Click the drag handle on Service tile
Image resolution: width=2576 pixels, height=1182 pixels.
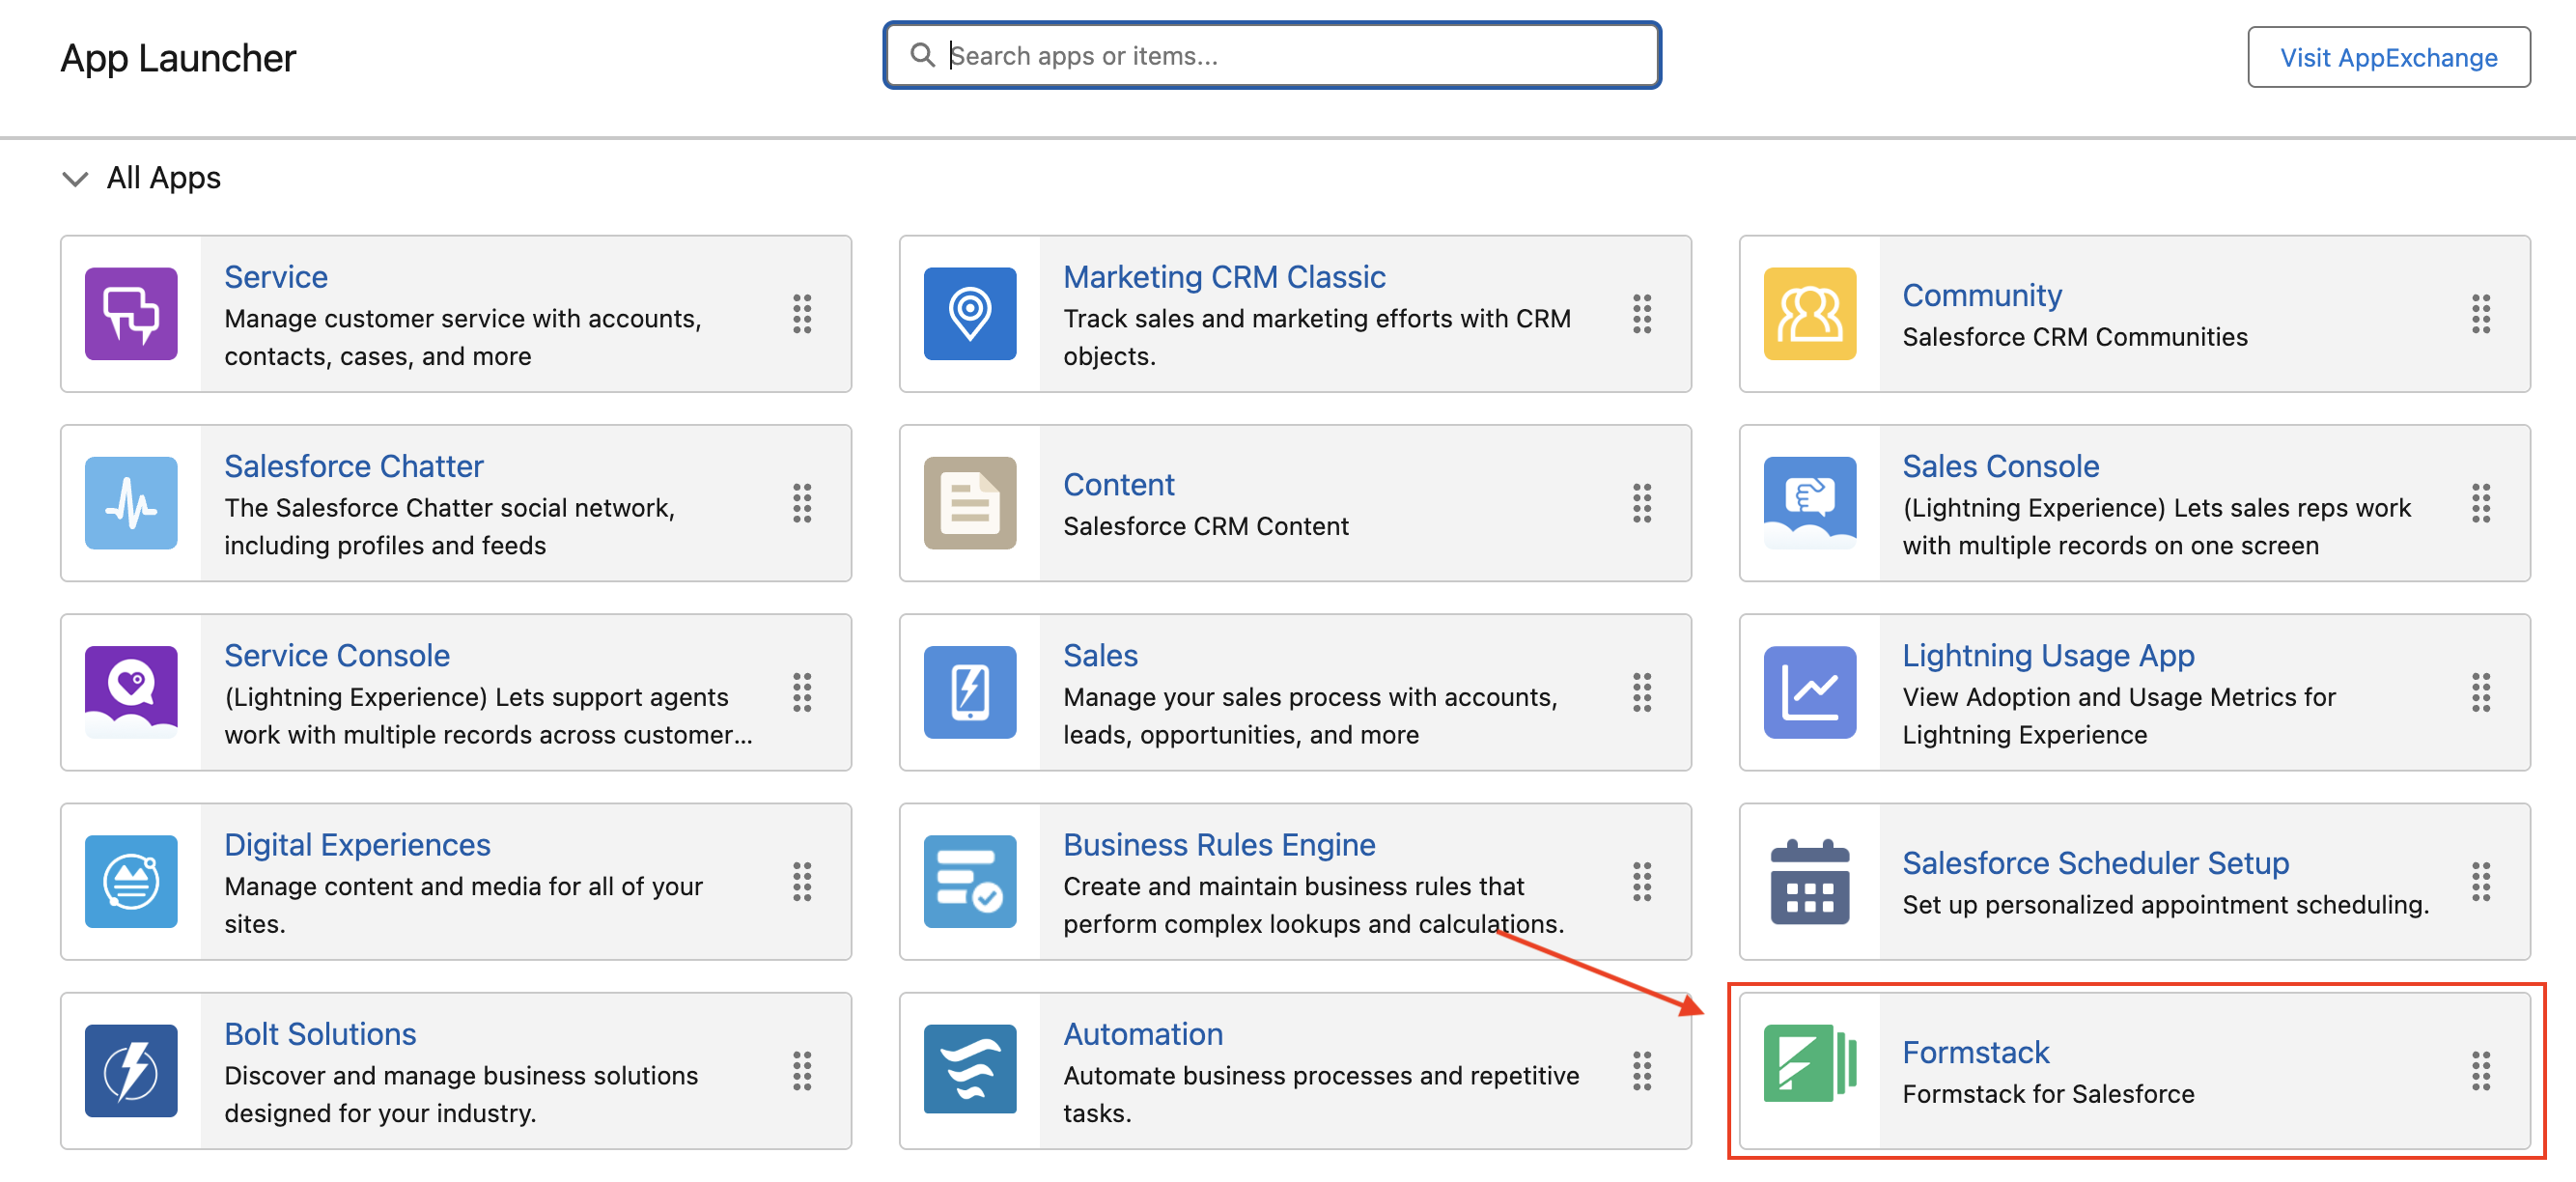coord(802,314)
